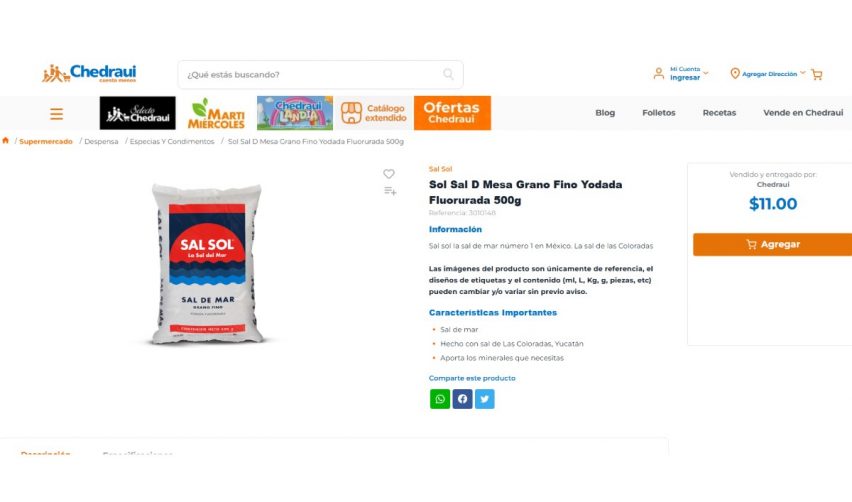Click the search magnifier icon
Image resolution: width=852 pixels, height=502 pixels.
(x=448, y=74)
